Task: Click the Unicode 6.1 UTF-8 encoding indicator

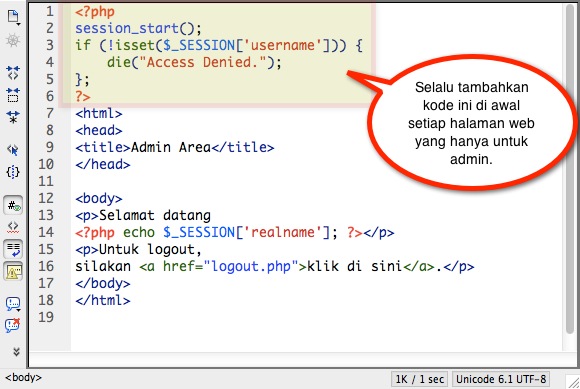Action: [501, 379]
